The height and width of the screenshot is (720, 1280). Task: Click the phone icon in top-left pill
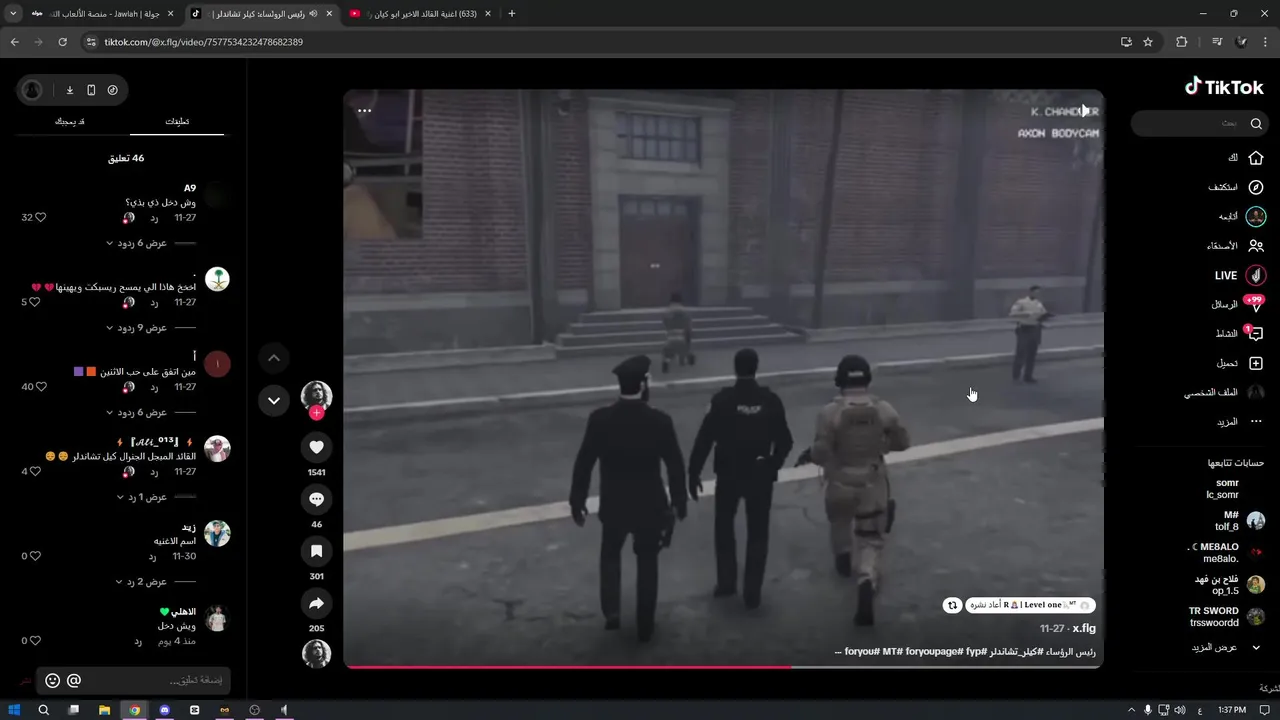(91, 90)
